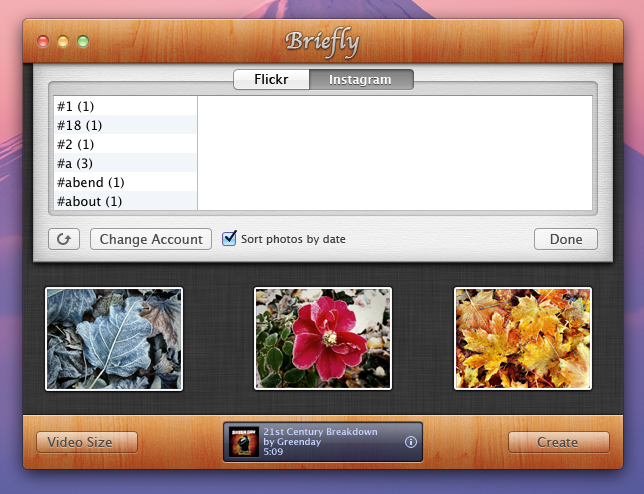
Task: Select the #2 (1) tag row
Action: coord(125,144)
